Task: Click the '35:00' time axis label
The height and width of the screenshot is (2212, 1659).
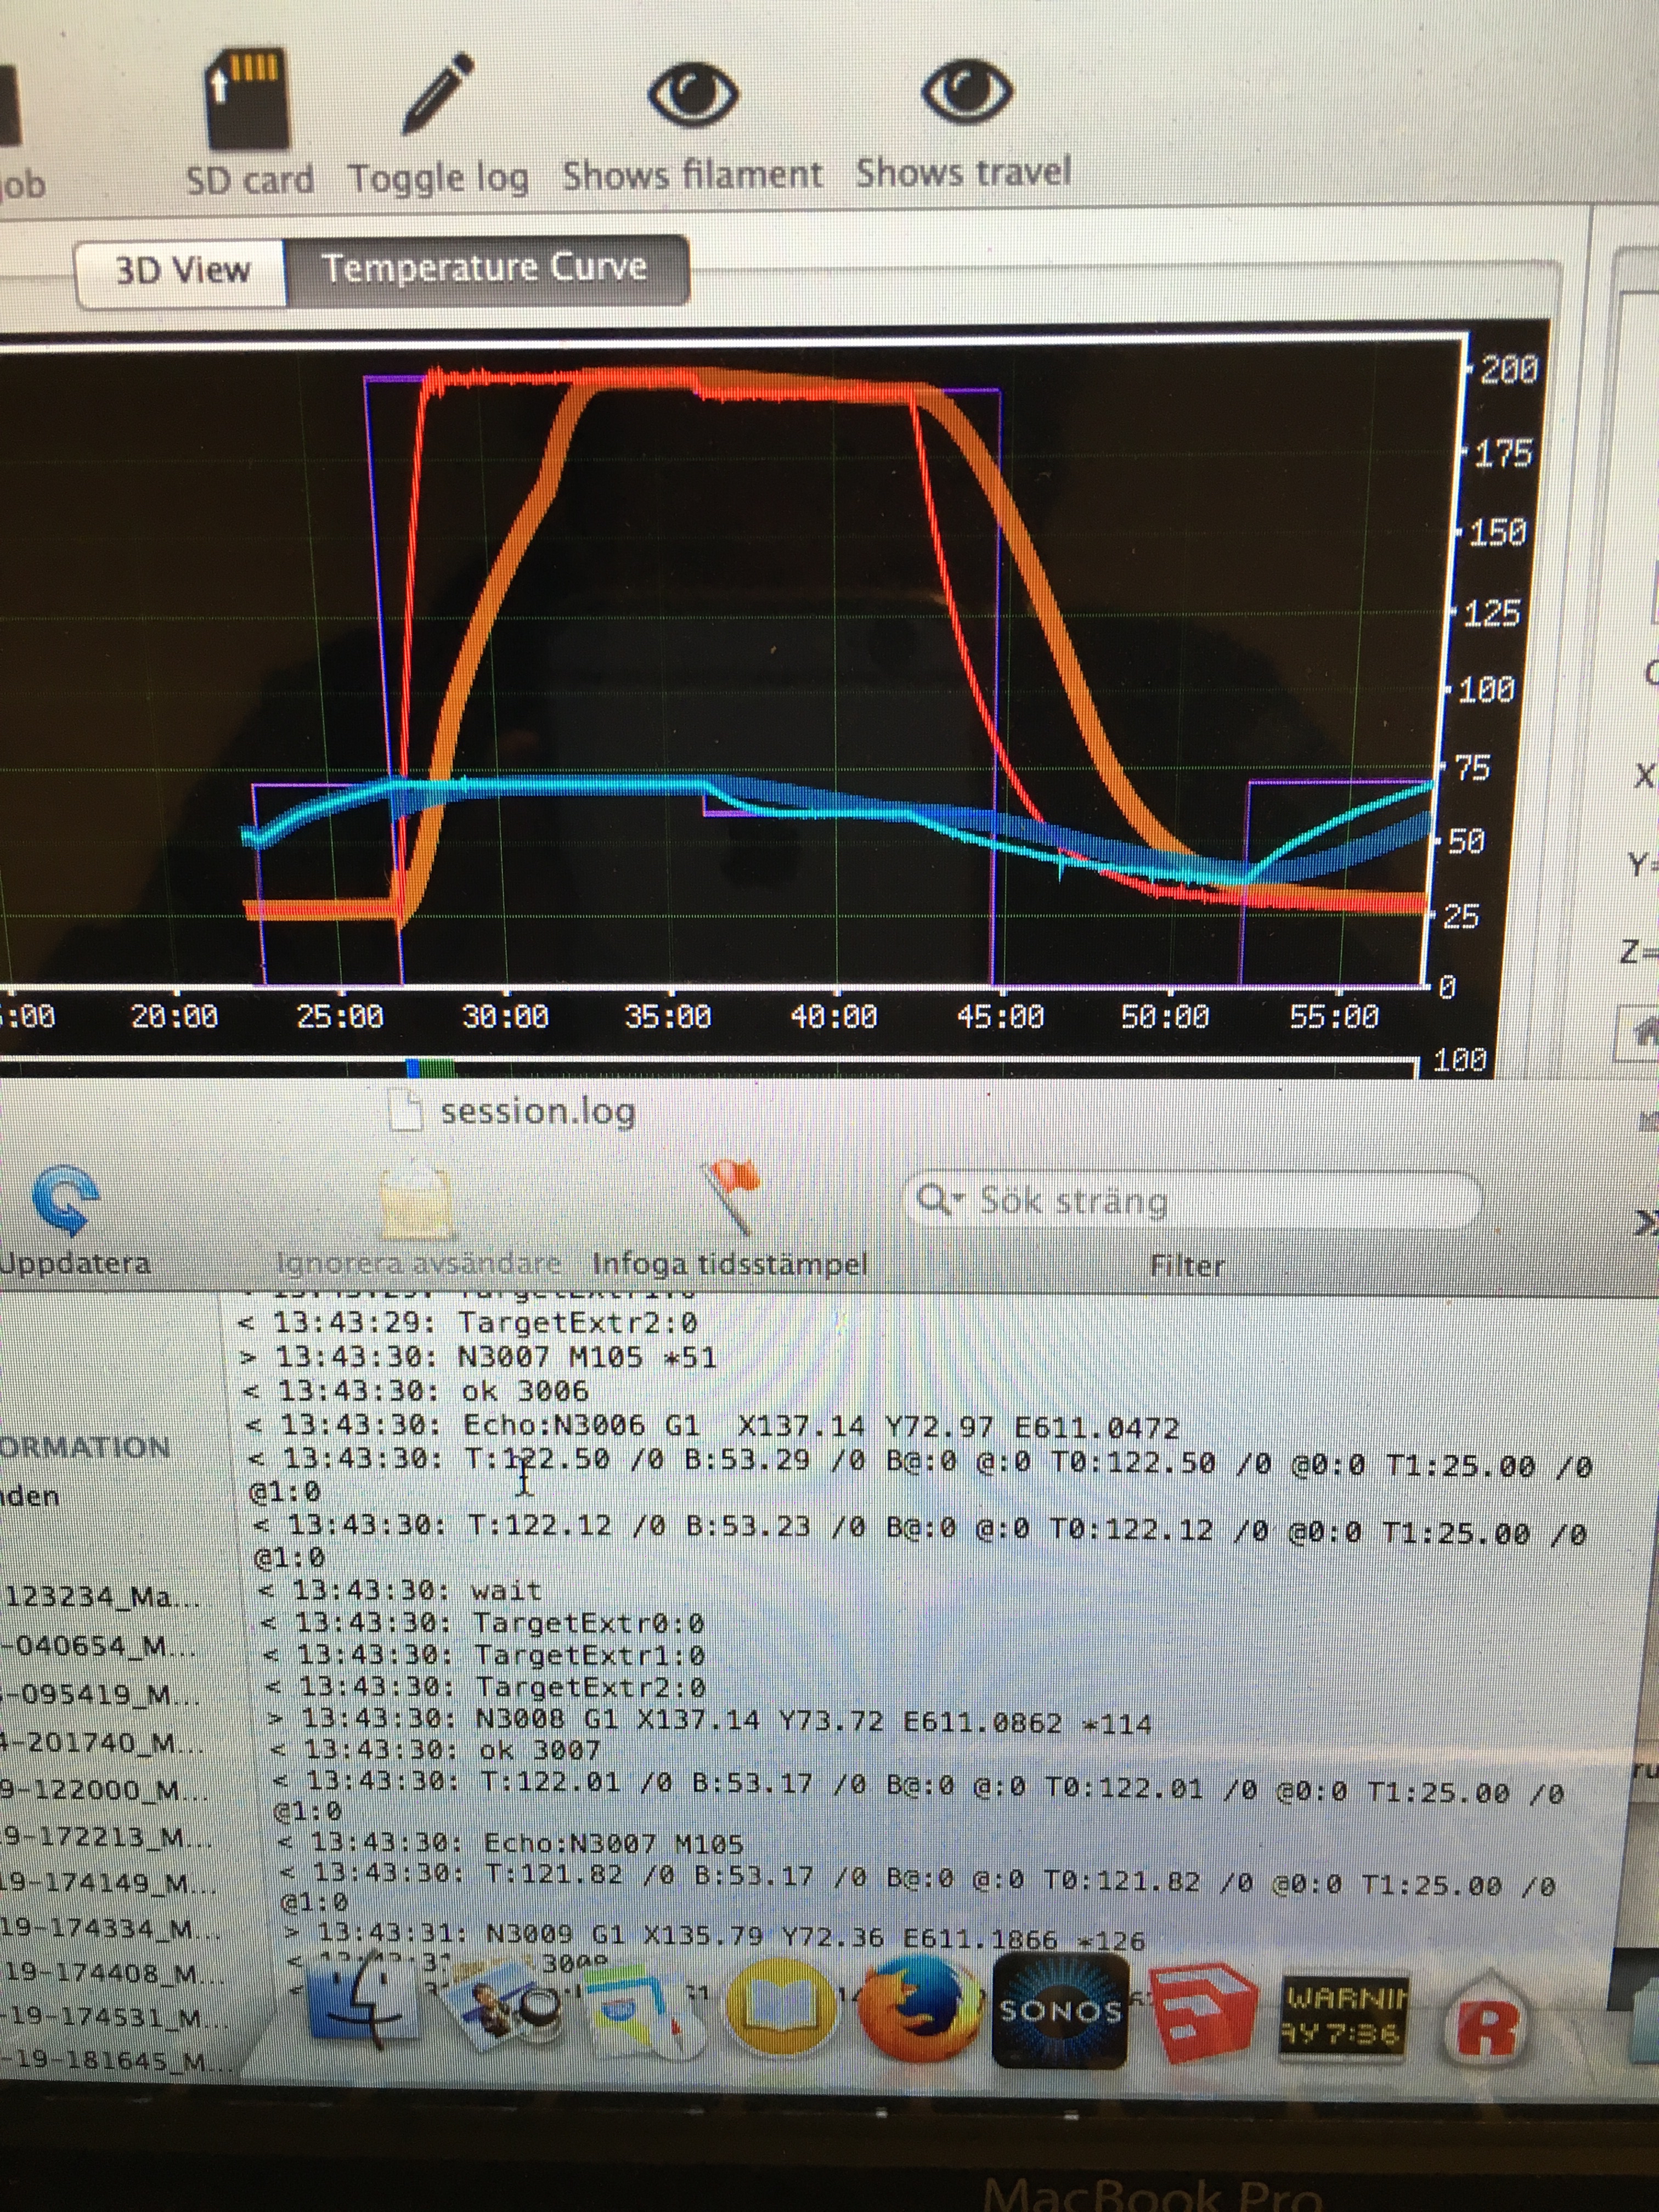Action: click(667, 1017)
